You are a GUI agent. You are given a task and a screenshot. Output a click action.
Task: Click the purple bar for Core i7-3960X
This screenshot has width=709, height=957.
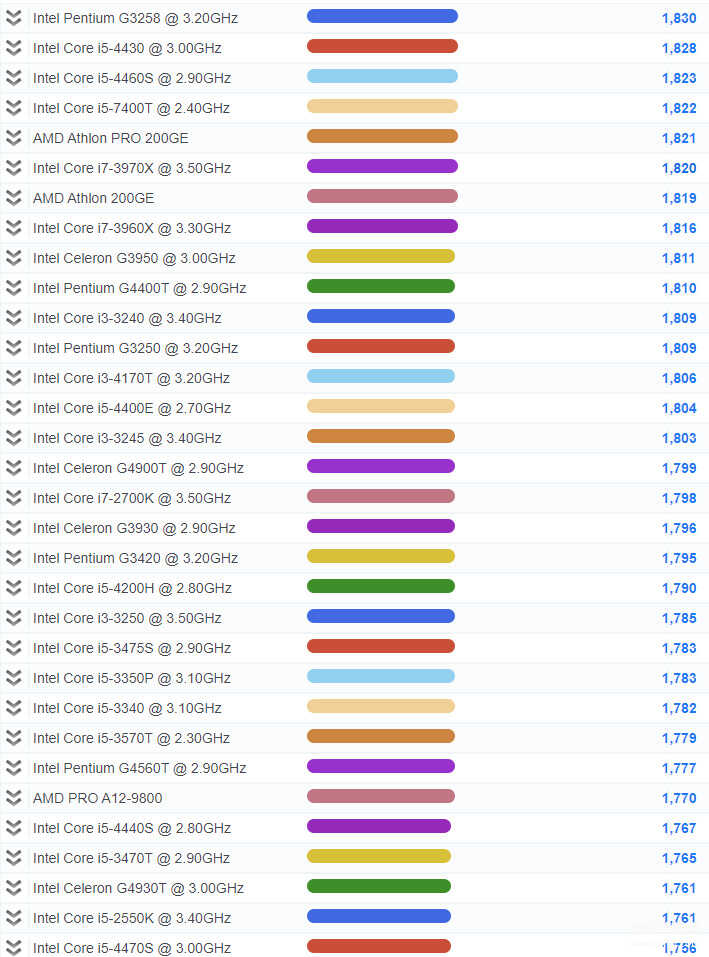pos(382,226)
